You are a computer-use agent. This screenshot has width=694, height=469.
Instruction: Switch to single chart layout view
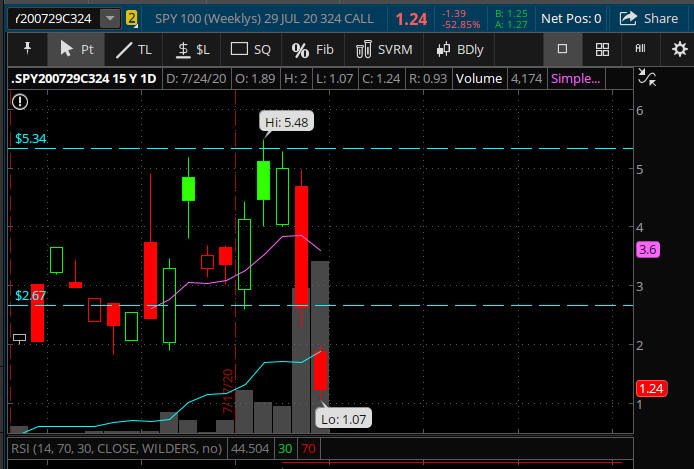point(563,49)
